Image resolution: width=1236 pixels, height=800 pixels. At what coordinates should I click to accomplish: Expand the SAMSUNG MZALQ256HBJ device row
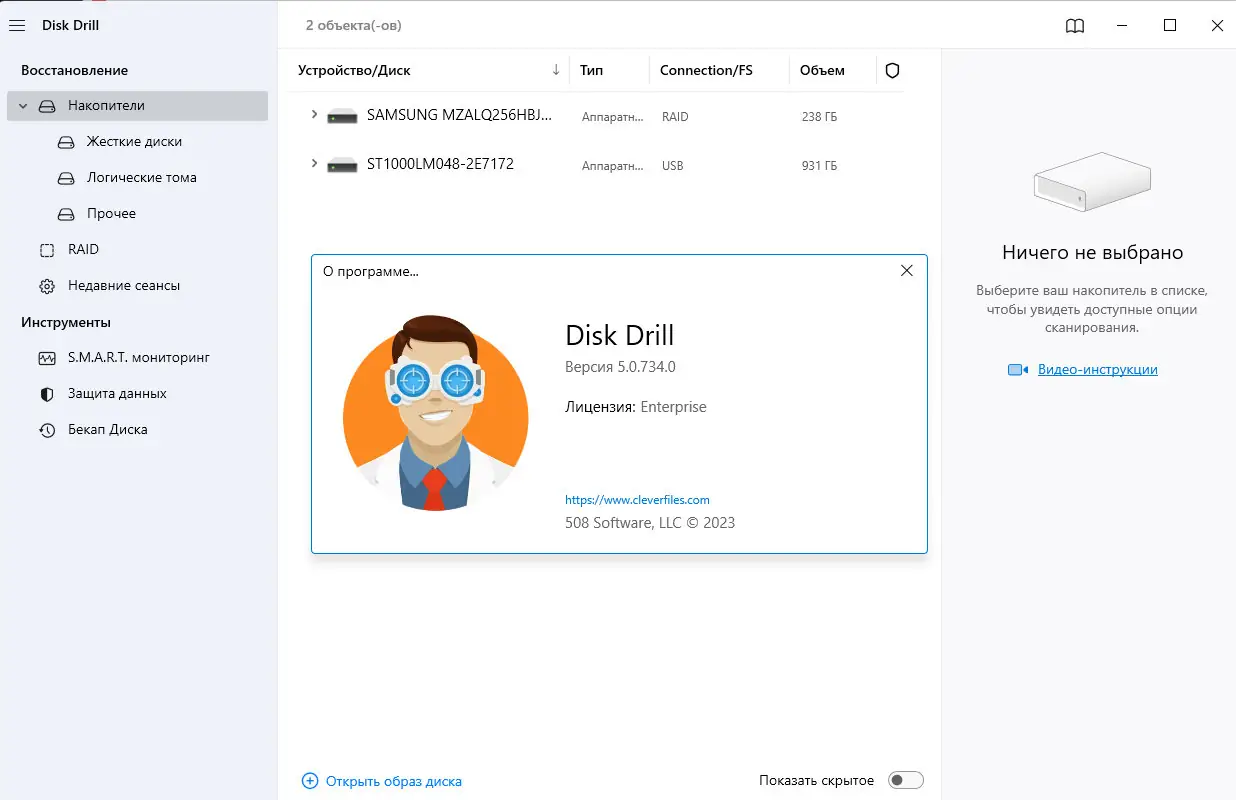coord(314,115)
